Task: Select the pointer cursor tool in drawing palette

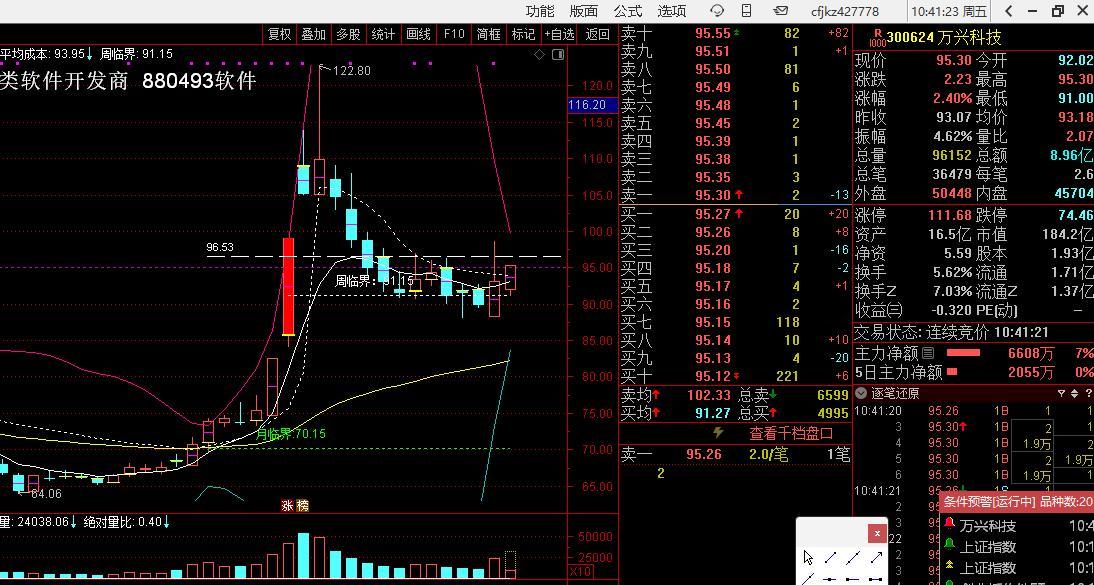Action: pos(809,557)
